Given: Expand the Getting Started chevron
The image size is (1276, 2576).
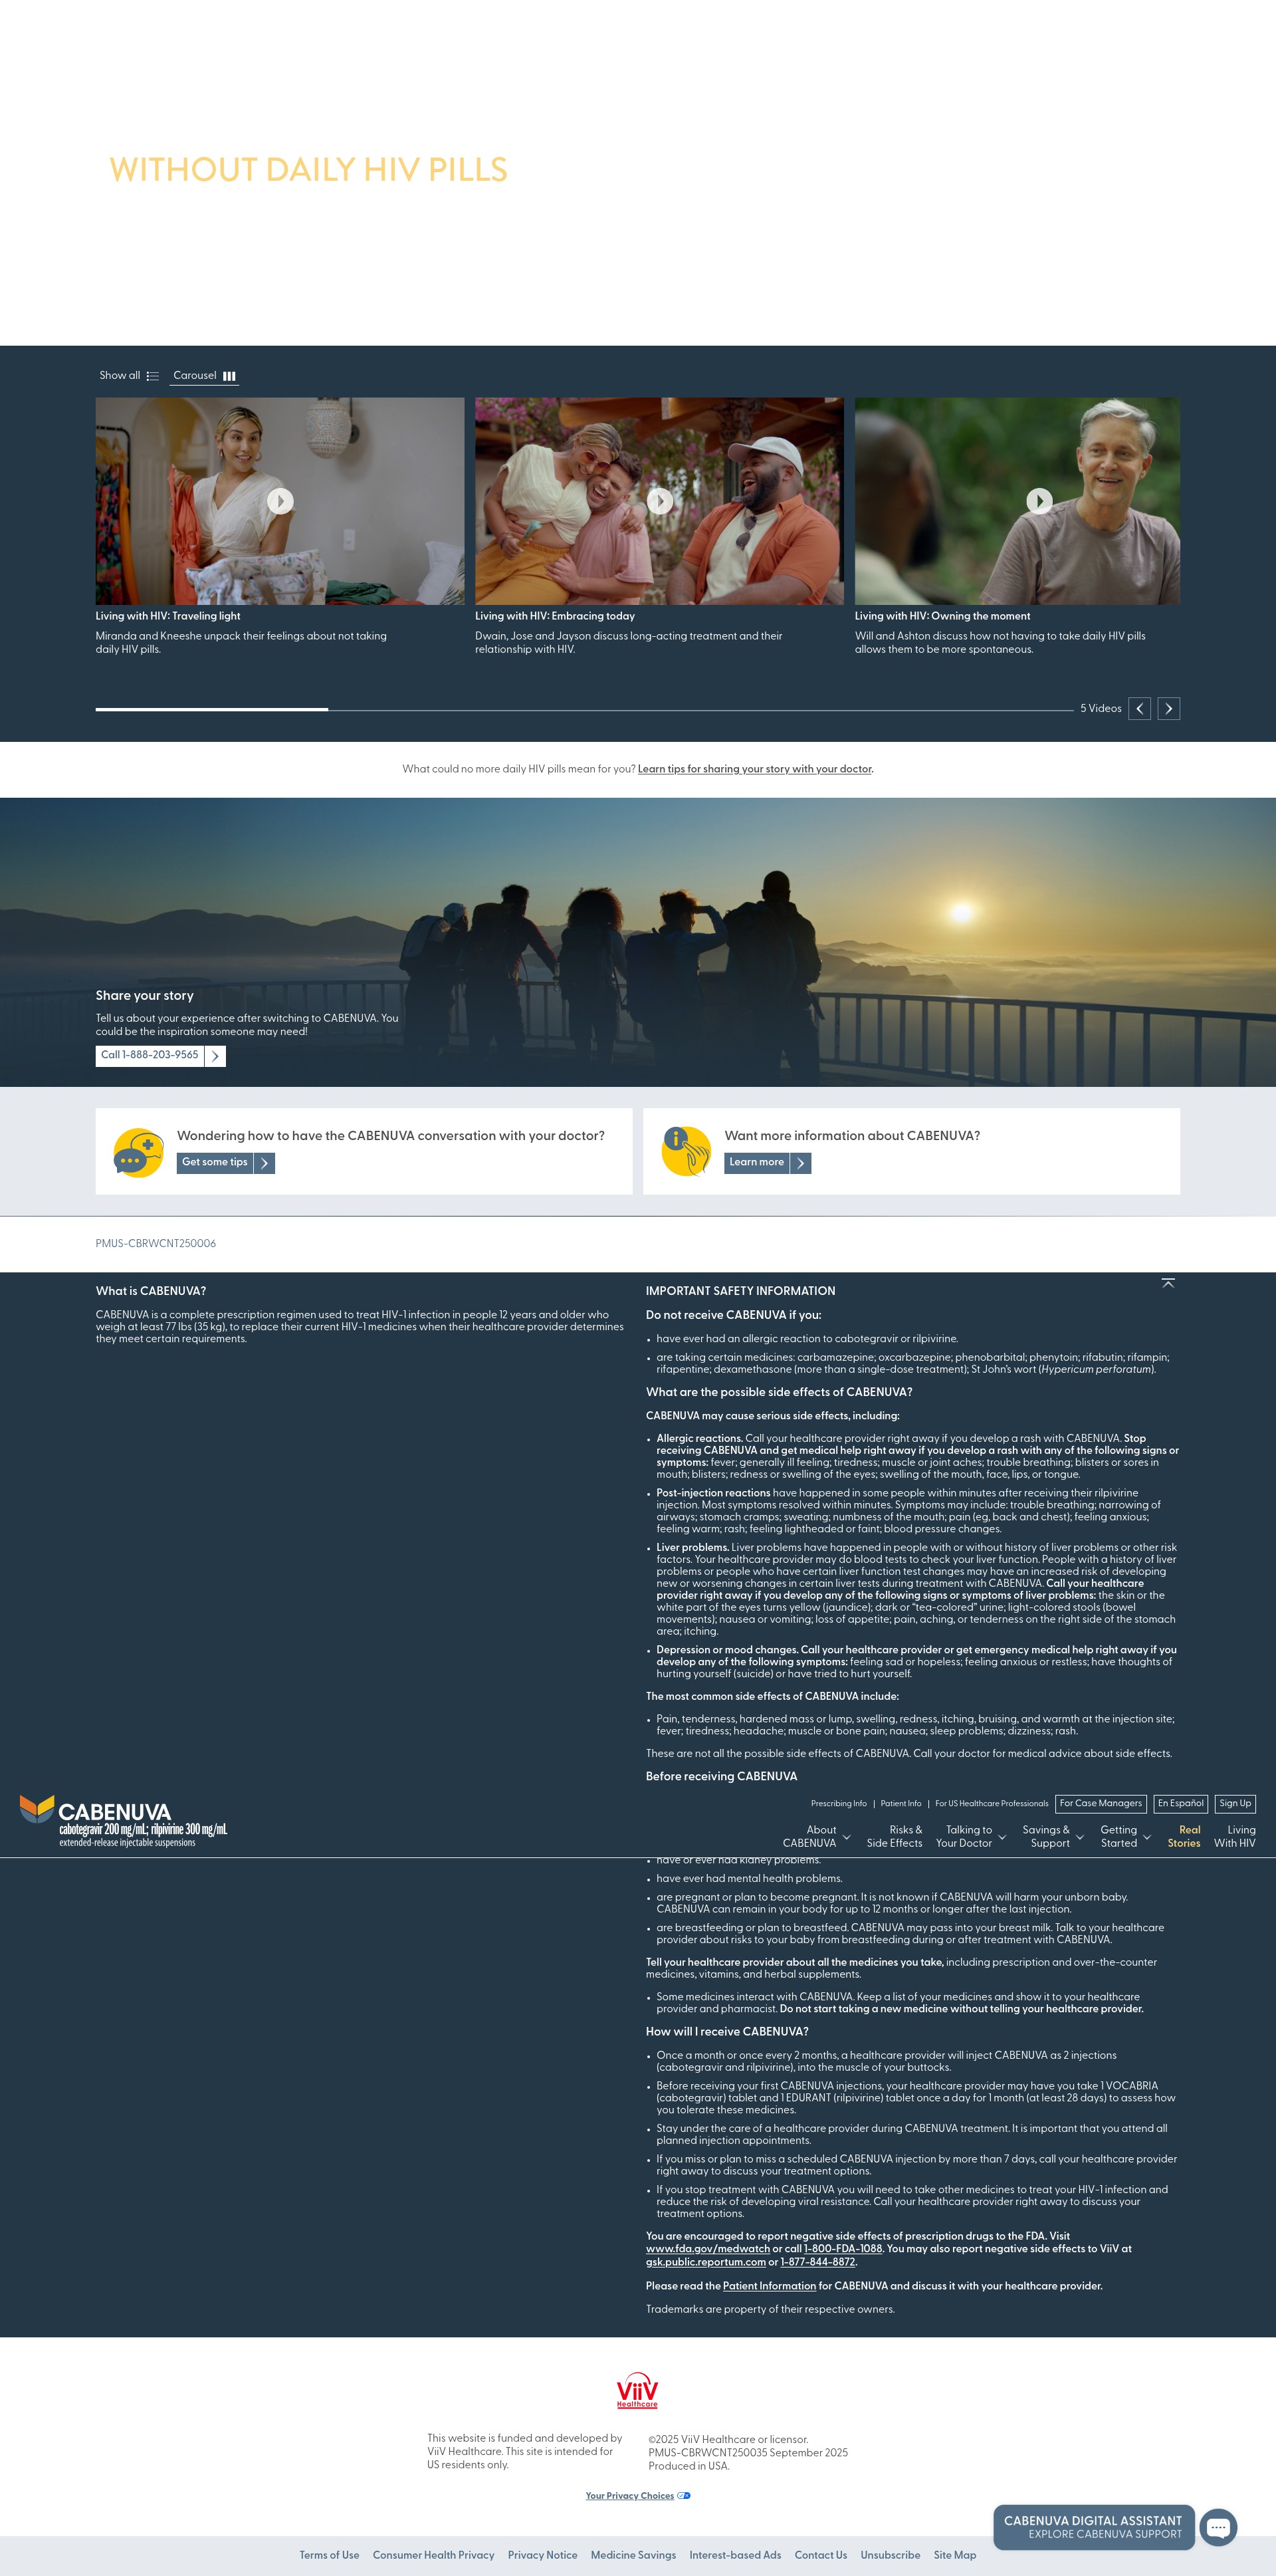Looking at the screenshot, I should click(1146, 1837).
